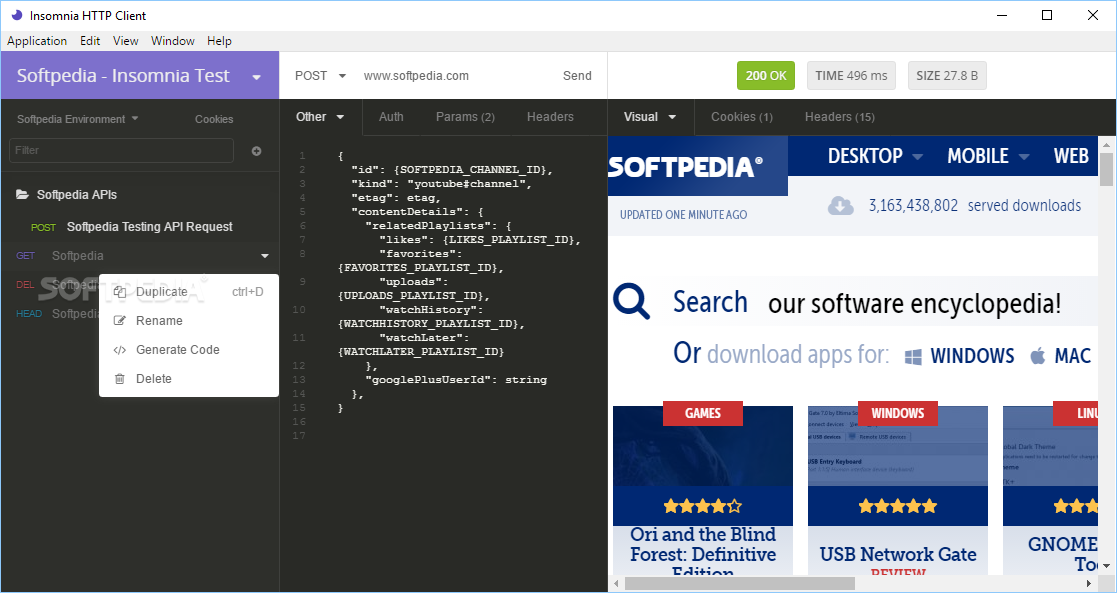The height and width of the screenshot is (593, 1117).
Task: Click the WEB link on Softpedia page
Action: point(1071,156)
